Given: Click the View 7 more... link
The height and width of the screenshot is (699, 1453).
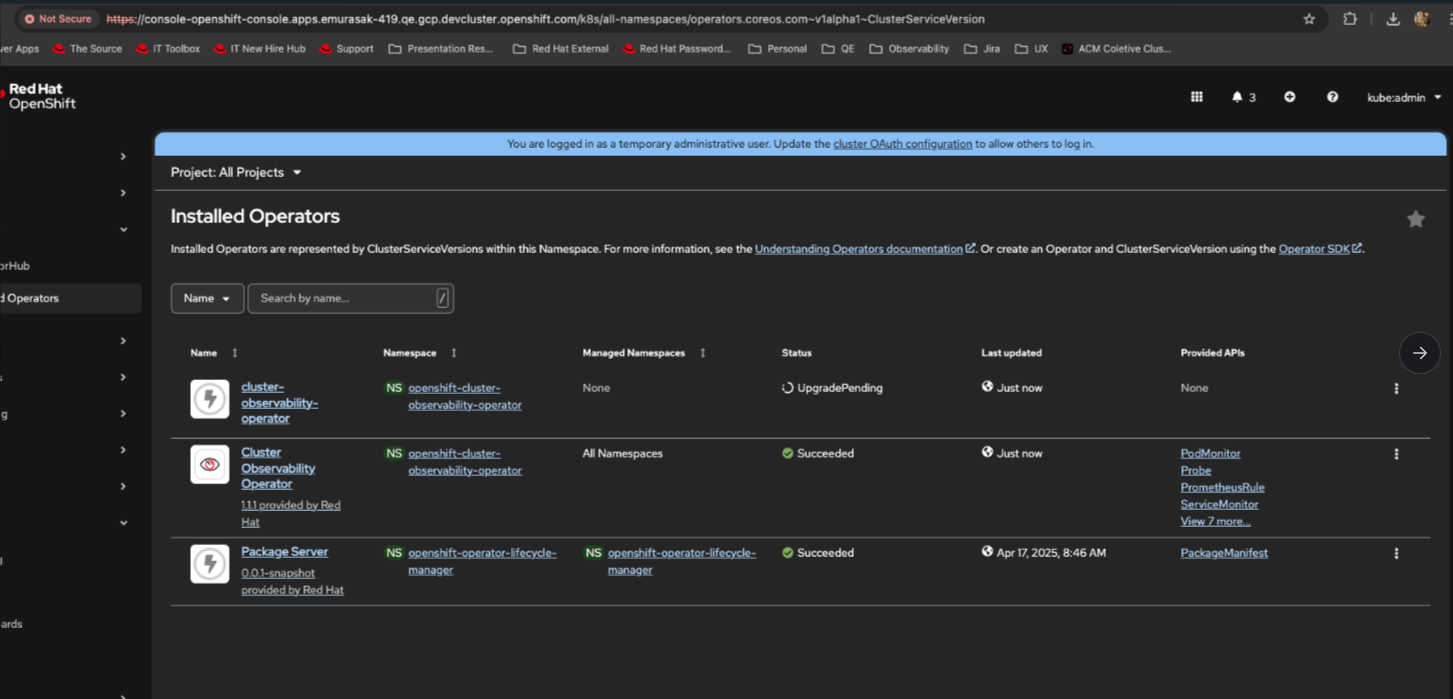Looking at the screenshot, I should click(1215, 522).
